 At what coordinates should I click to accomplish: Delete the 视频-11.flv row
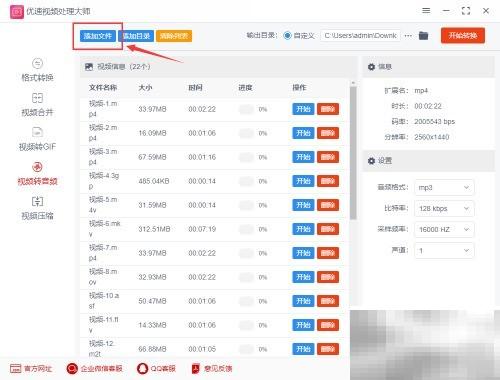(328, 325)
